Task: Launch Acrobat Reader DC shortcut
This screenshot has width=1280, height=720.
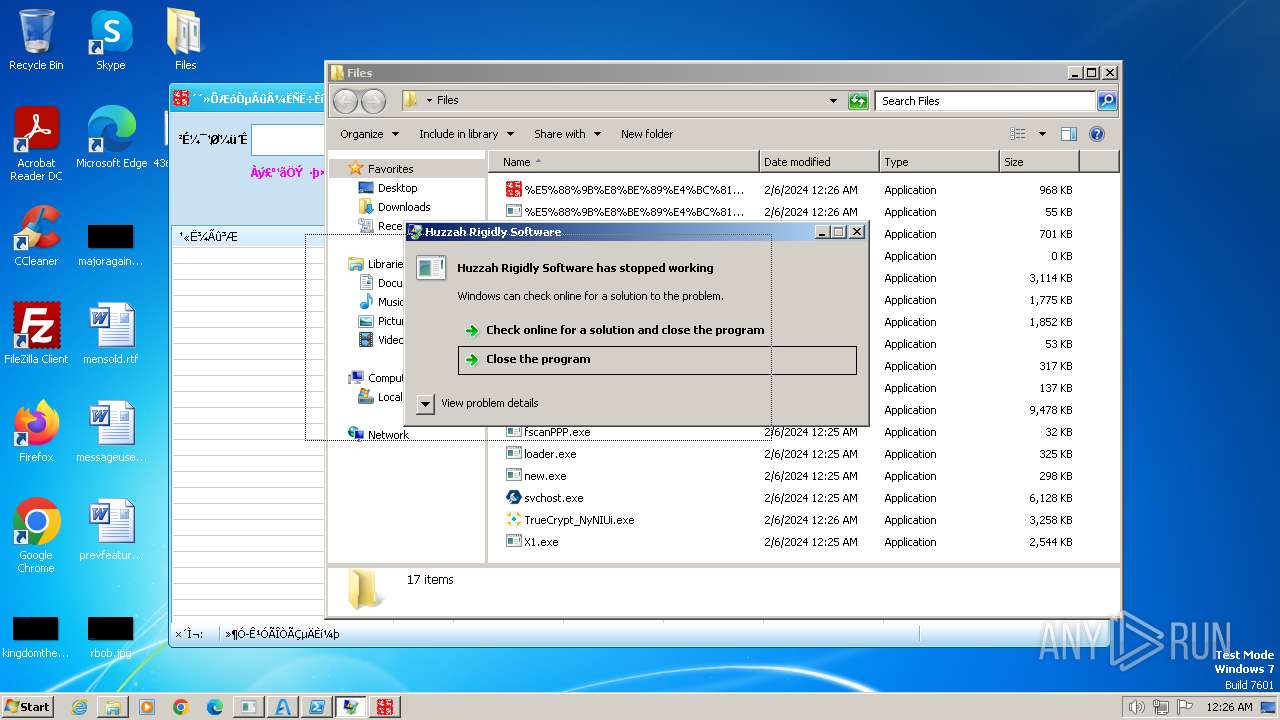Action: point(36,143)
